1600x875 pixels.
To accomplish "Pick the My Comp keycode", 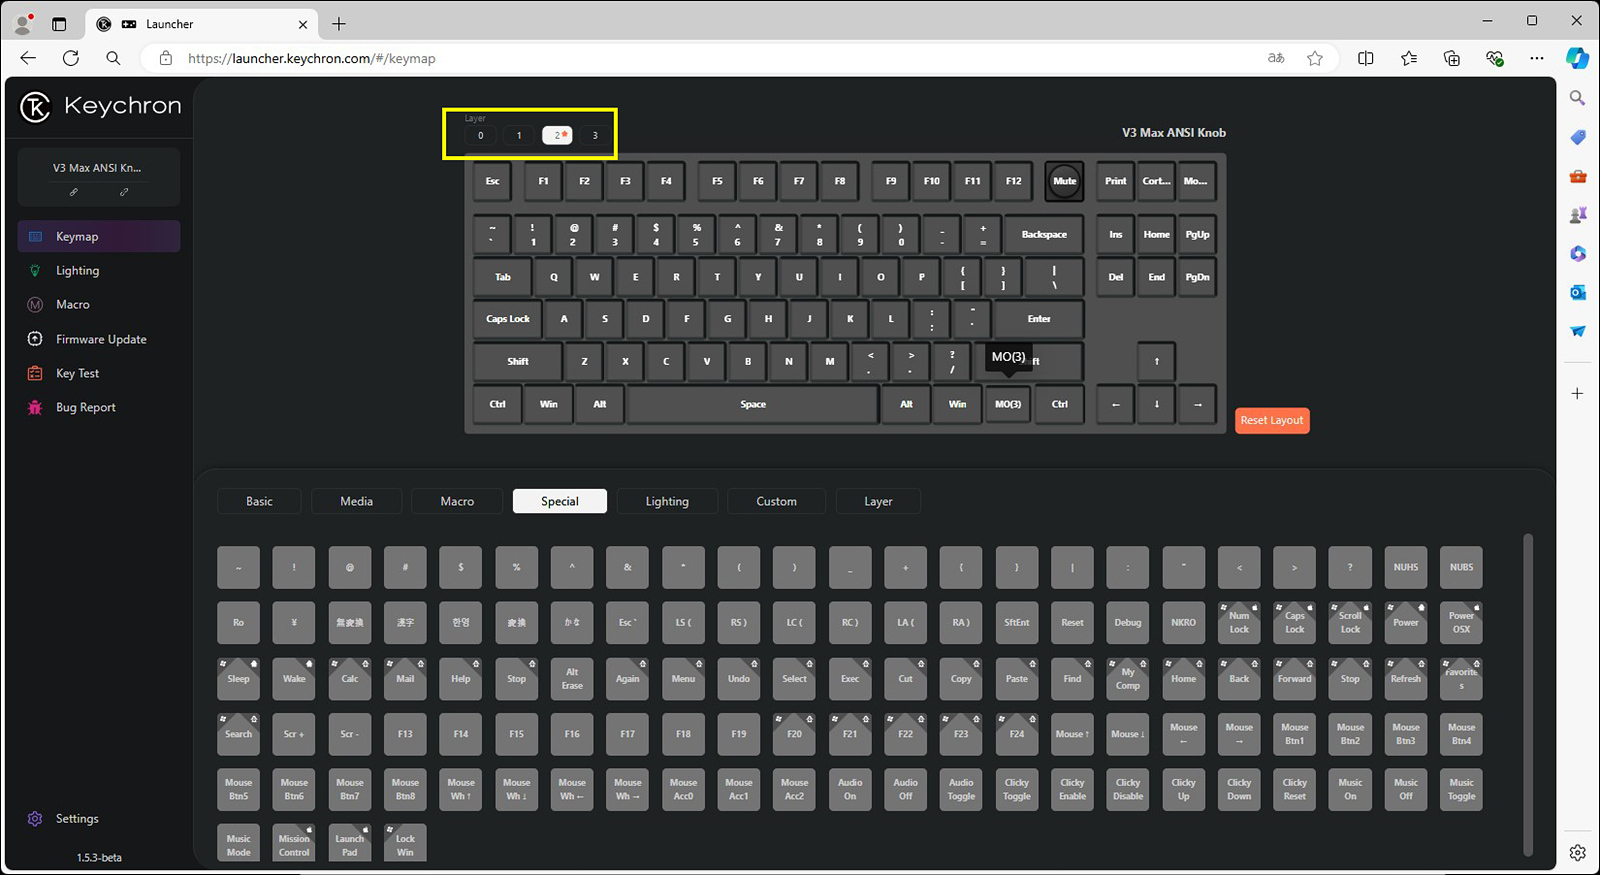I will 1128,678.
